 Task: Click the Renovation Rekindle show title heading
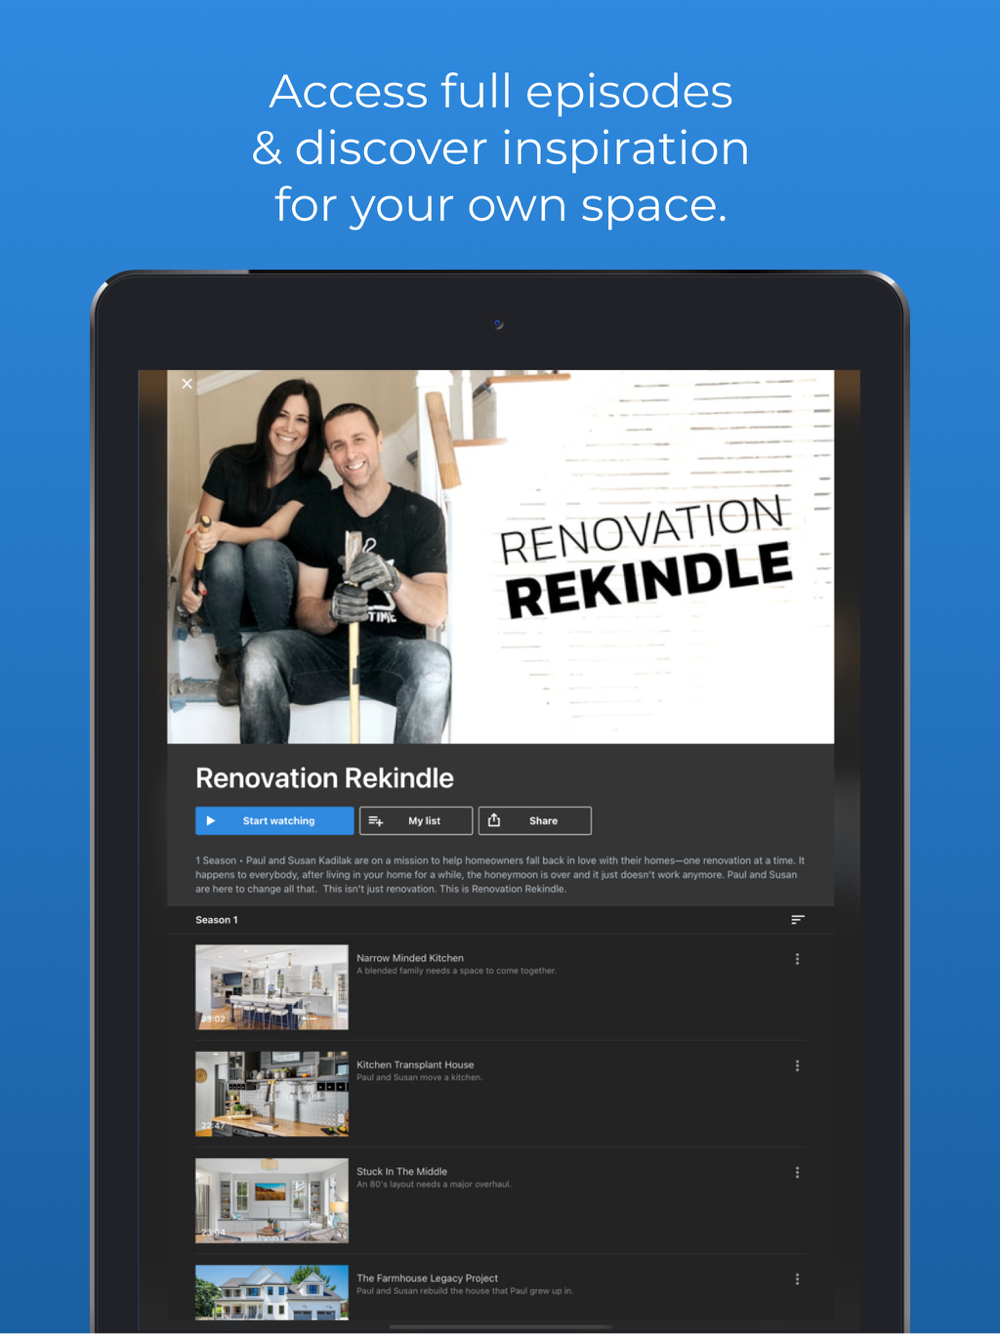[x=324, y=778]
